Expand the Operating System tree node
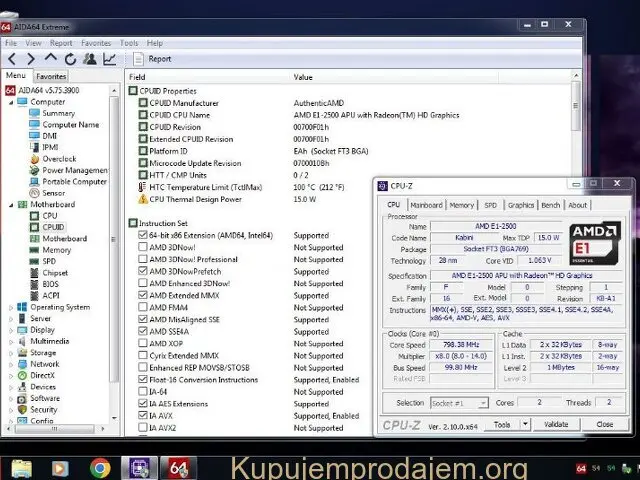Viewport: 640px width, 480px height. click(9, 307)
